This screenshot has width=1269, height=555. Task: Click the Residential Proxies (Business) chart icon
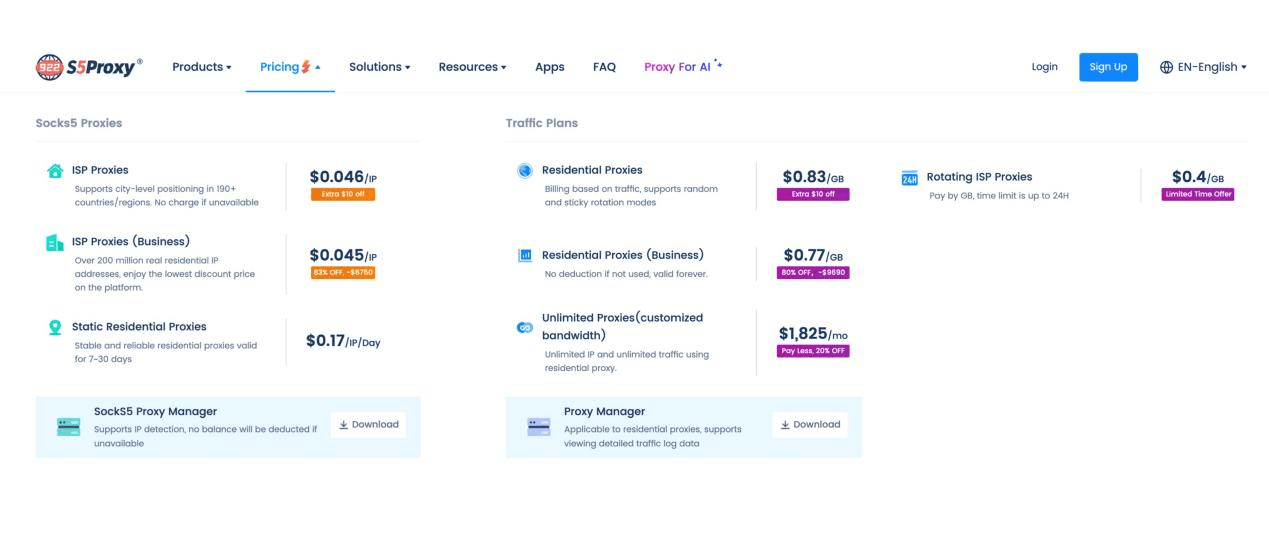[x=525, y=256]
